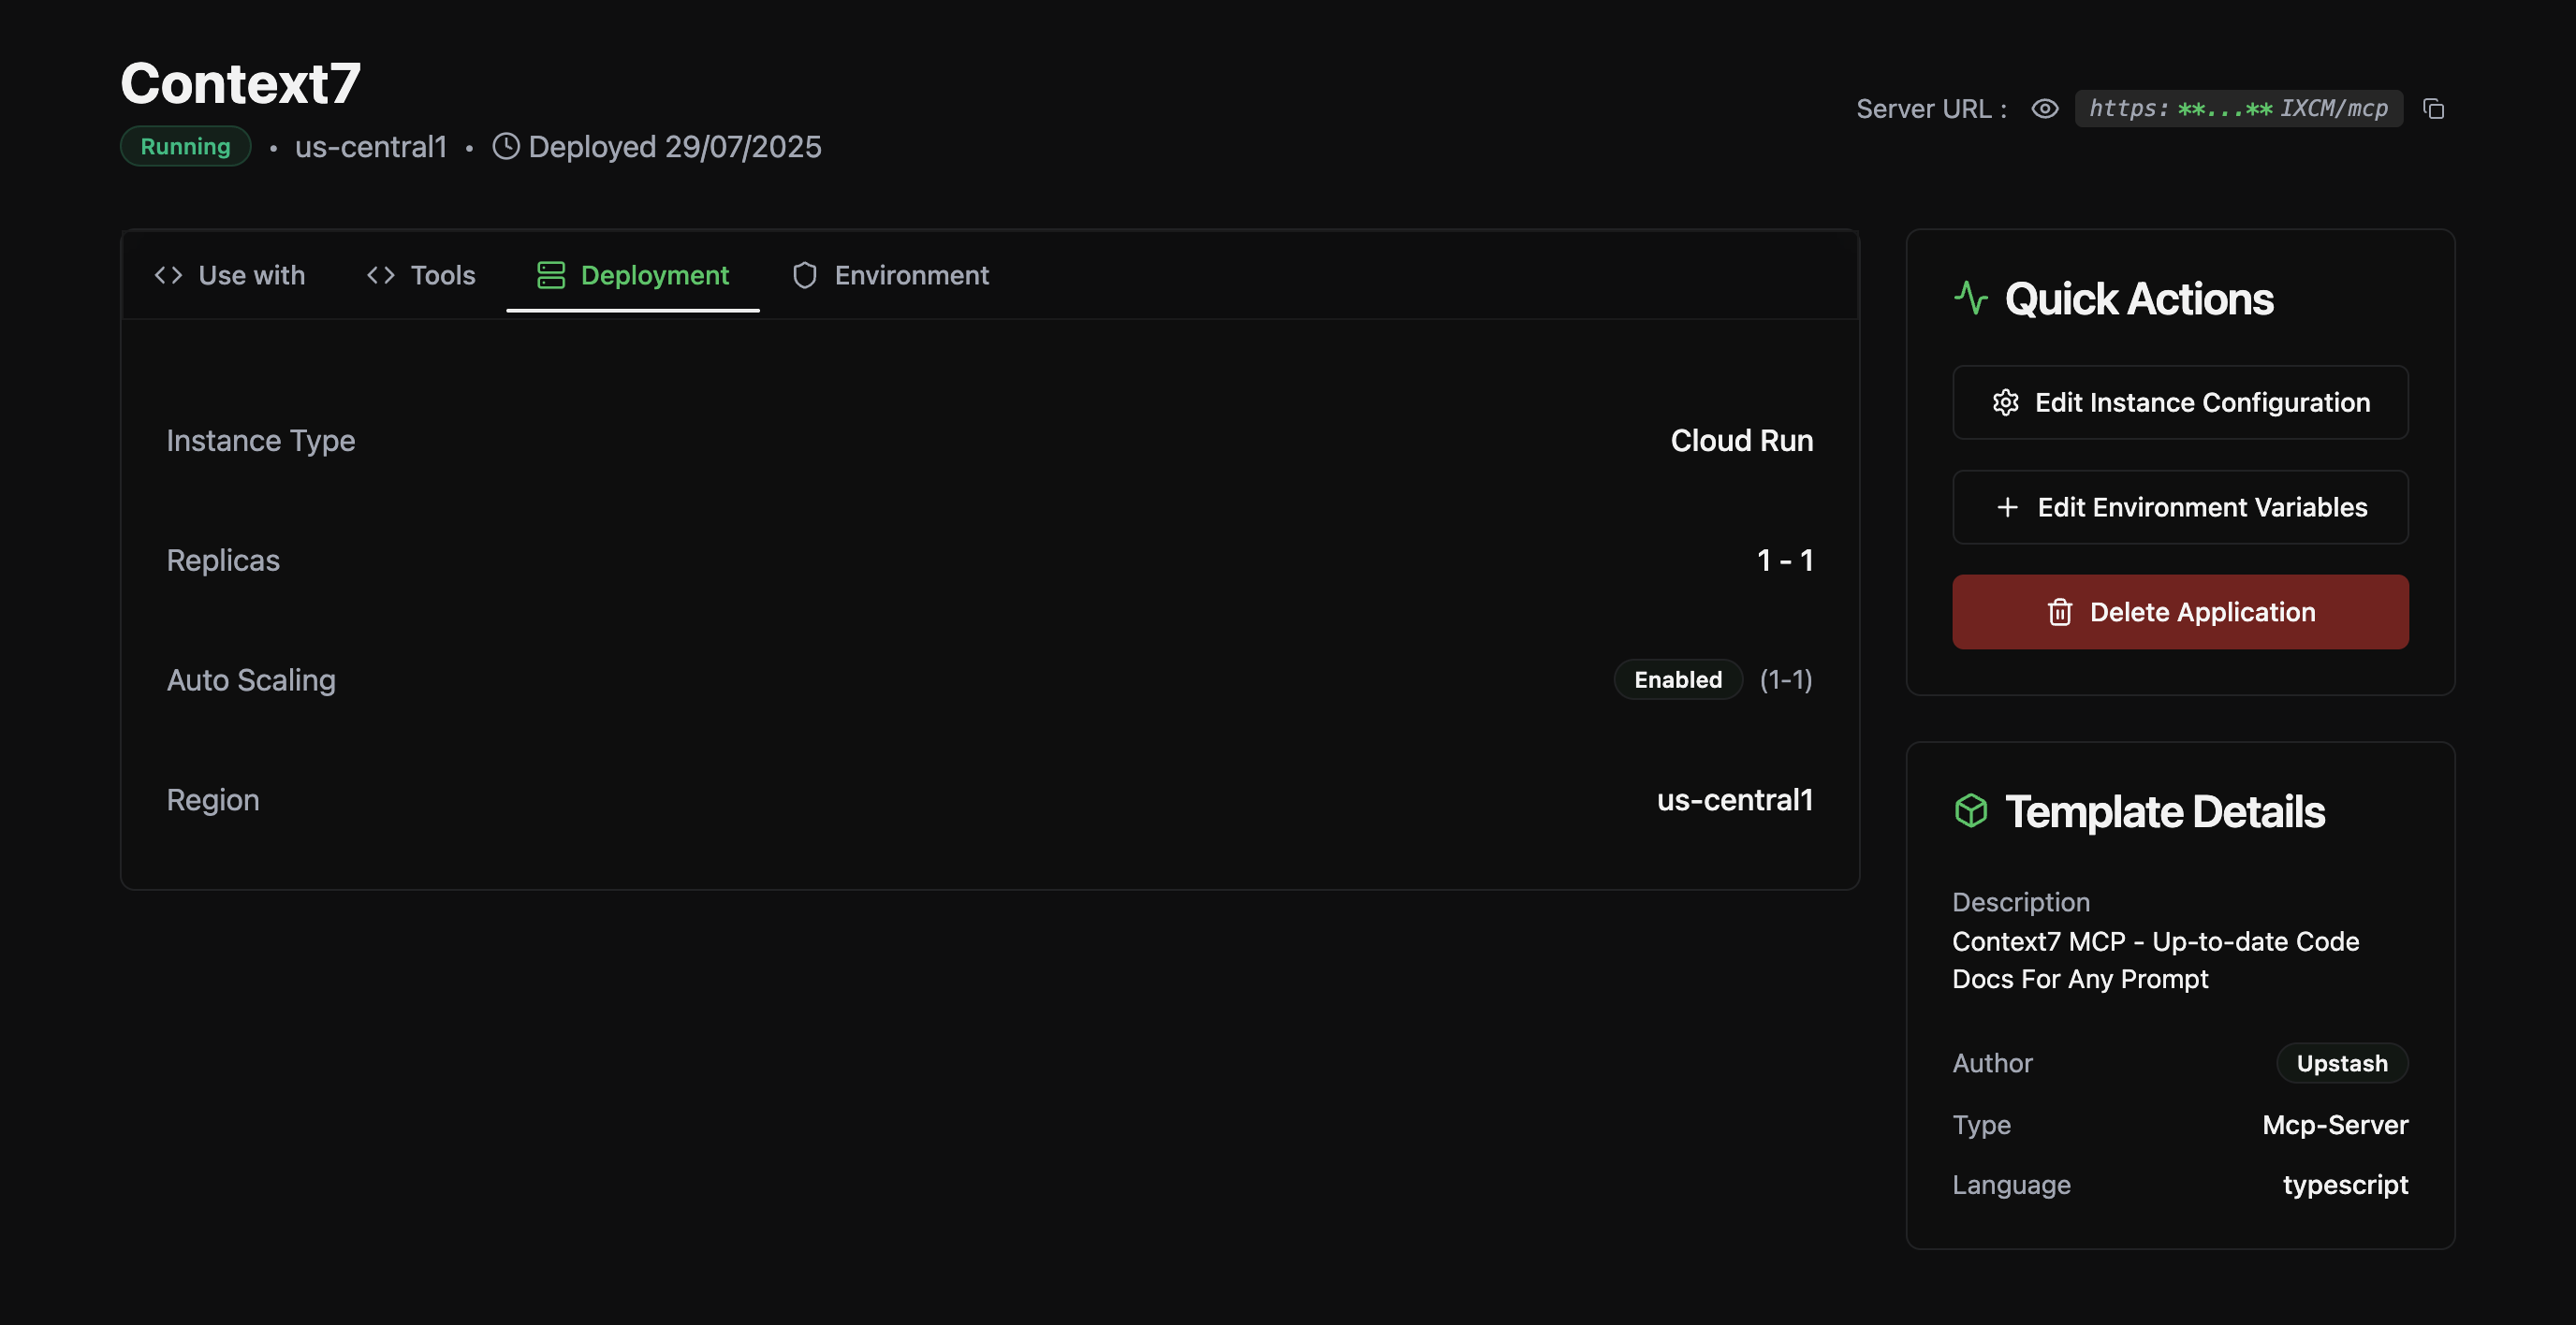Reveal the hidden server URL with eye icon

click(2044, 108)
